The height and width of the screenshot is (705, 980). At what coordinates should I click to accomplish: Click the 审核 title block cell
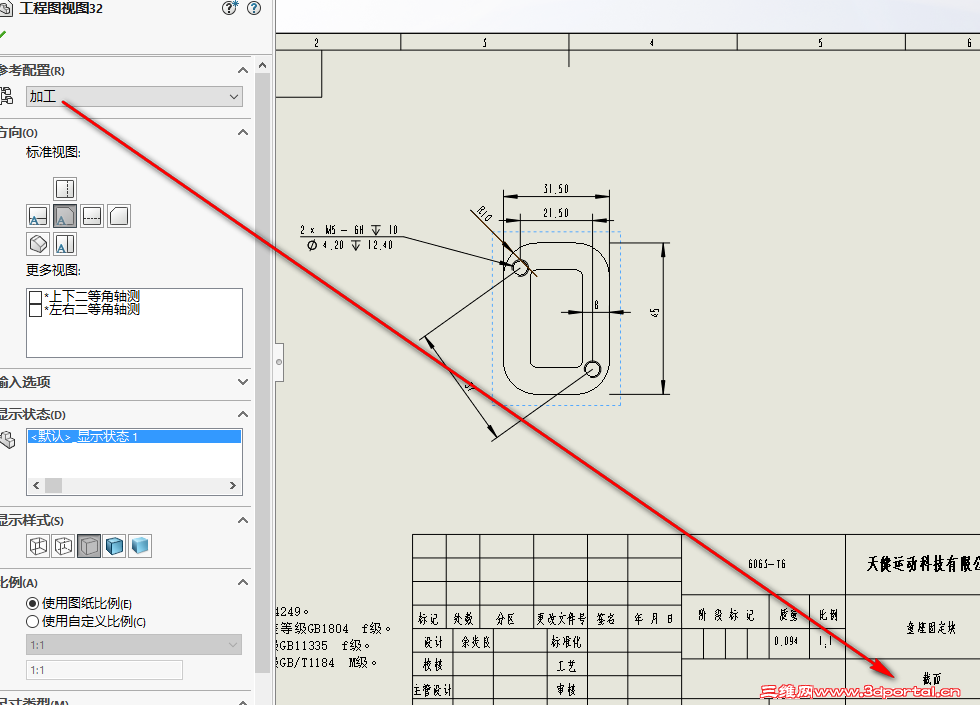coord(566,689)
